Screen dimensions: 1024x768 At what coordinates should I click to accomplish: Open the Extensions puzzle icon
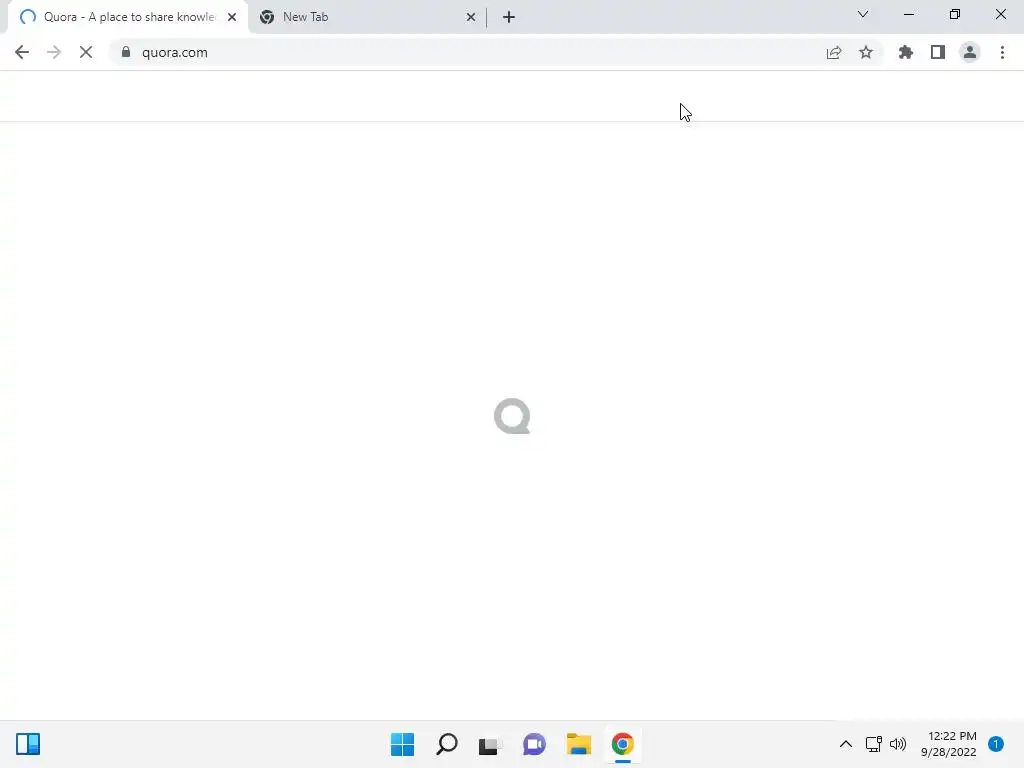click(x=906, y=52)
